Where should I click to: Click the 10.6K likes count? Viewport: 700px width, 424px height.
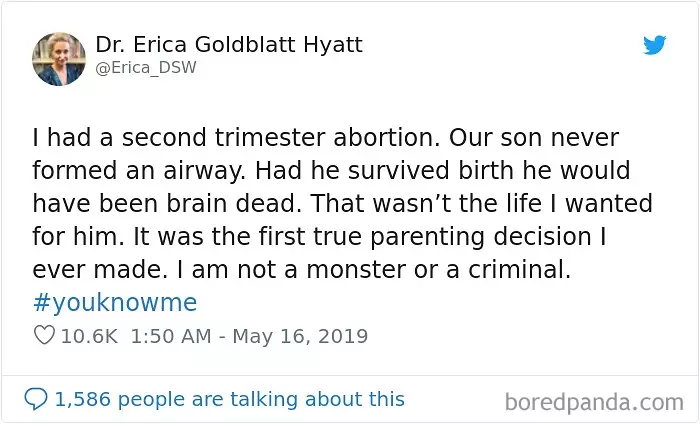89,336
